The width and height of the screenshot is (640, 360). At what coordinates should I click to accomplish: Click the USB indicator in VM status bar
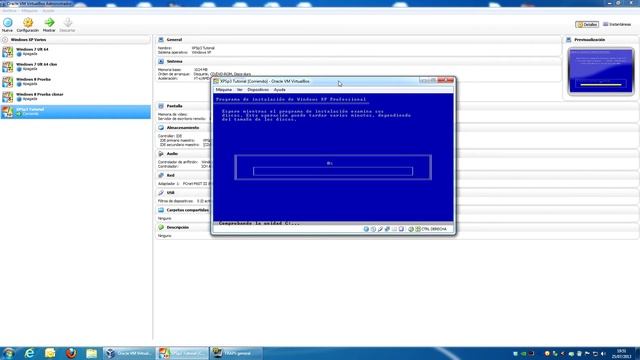(380, 229)
